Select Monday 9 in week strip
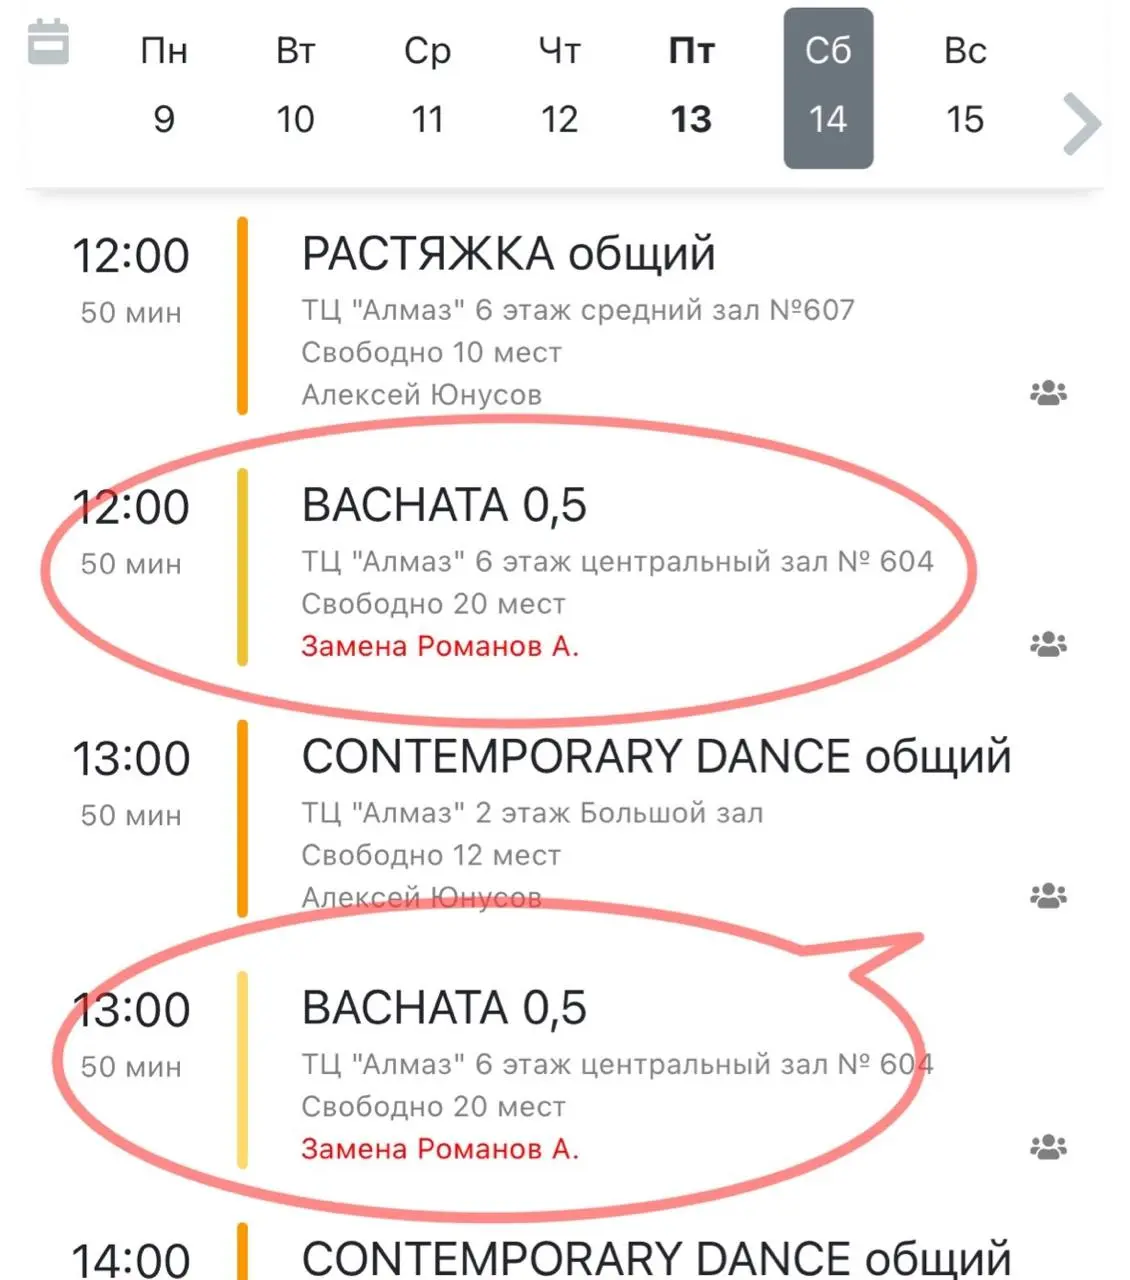 (x=164, y=86)
